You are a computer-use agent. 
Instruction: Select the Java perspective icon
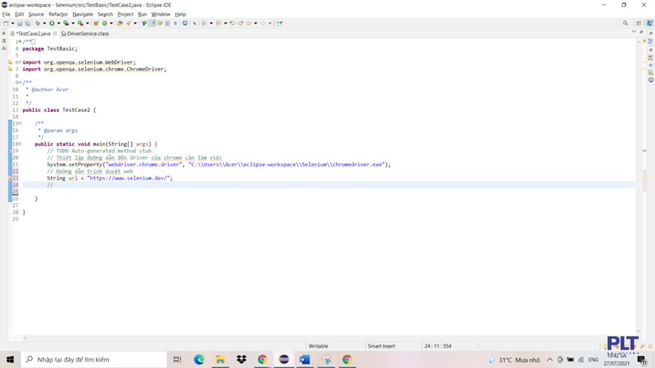click(x=650, y=23)
